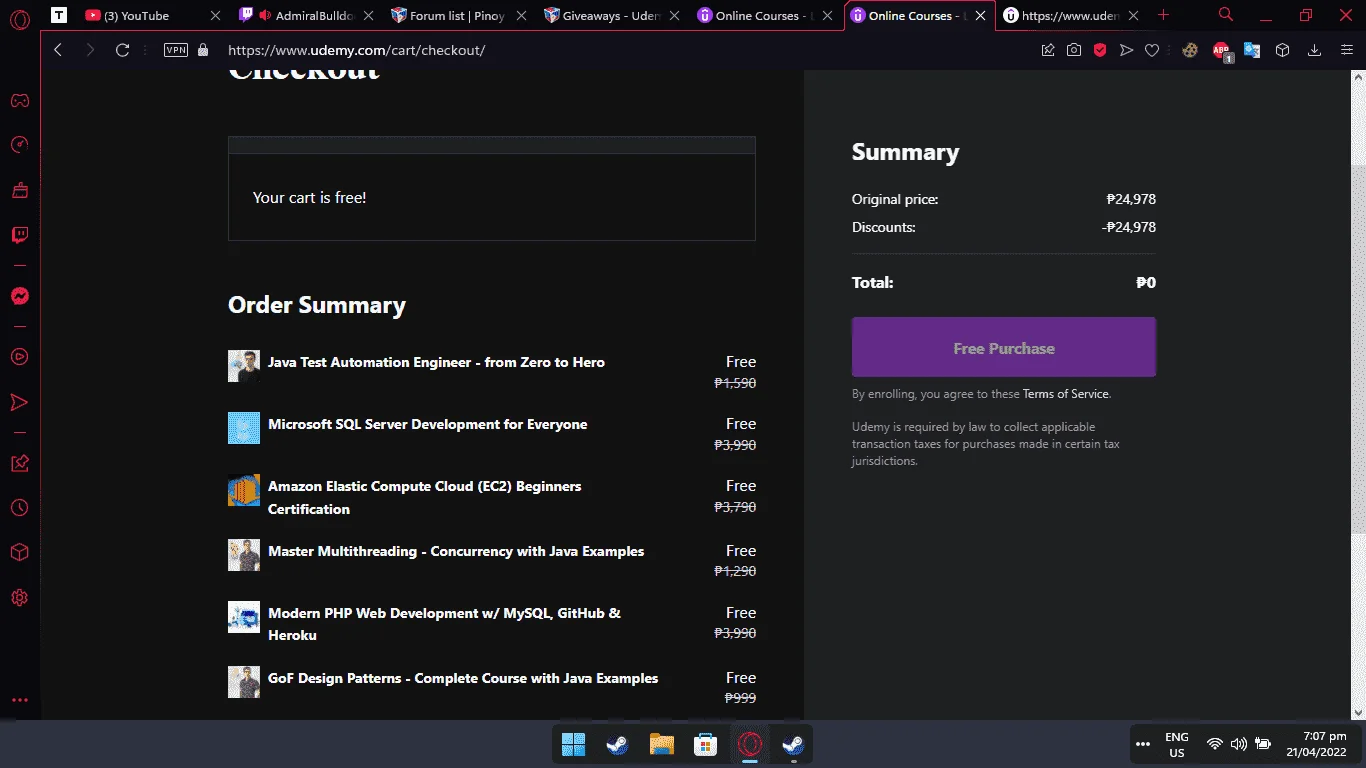1366x768 pixels.
Task: Take a snapshot with the camera icon
Action: pyautogui.click(x=1074, y=50)
